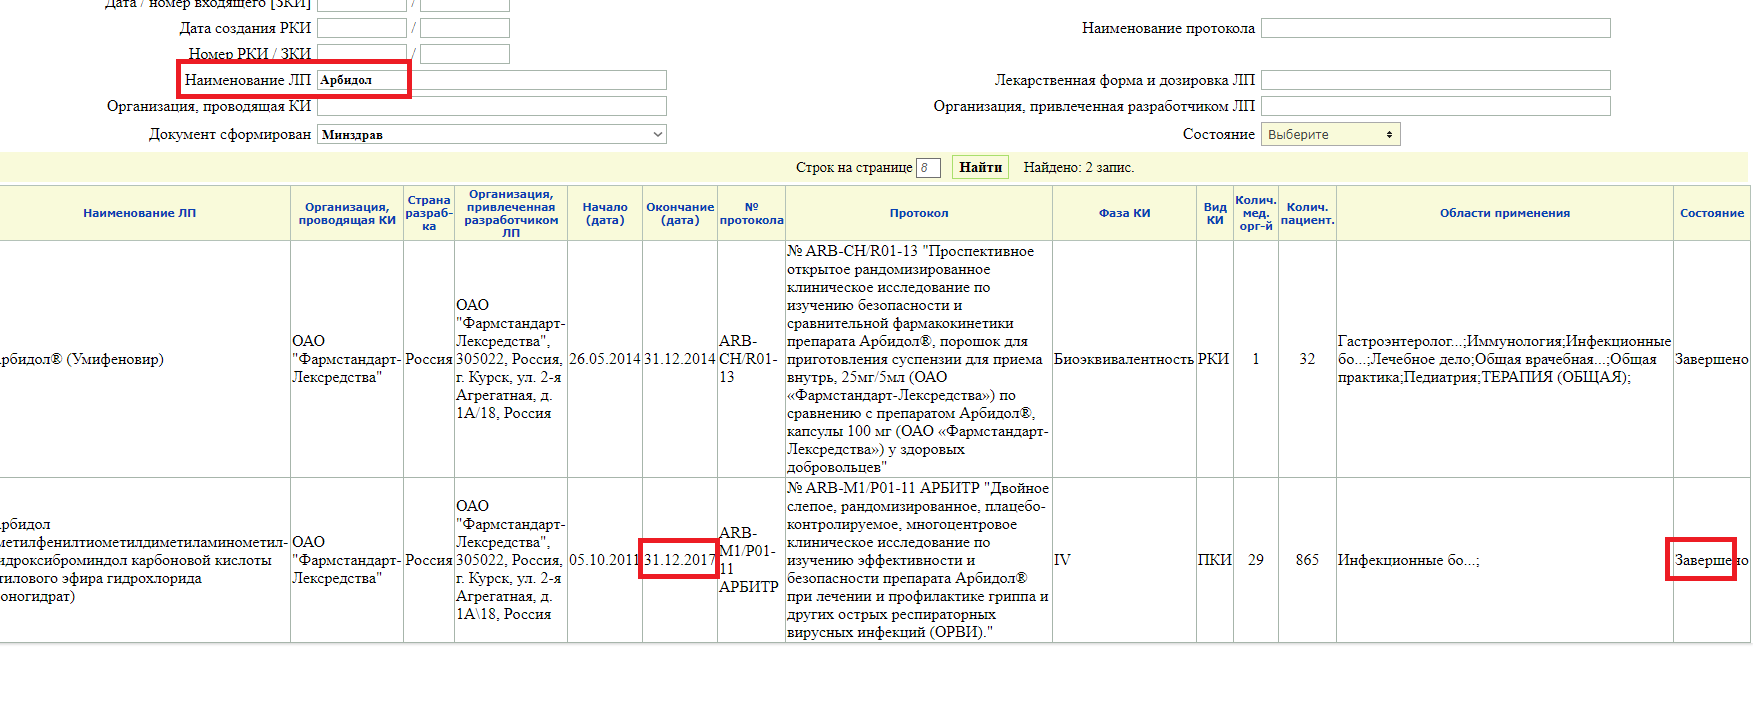Click the patient count 865 cell
Viewport: 1753px width, 711px height.
pos(1307,560)
